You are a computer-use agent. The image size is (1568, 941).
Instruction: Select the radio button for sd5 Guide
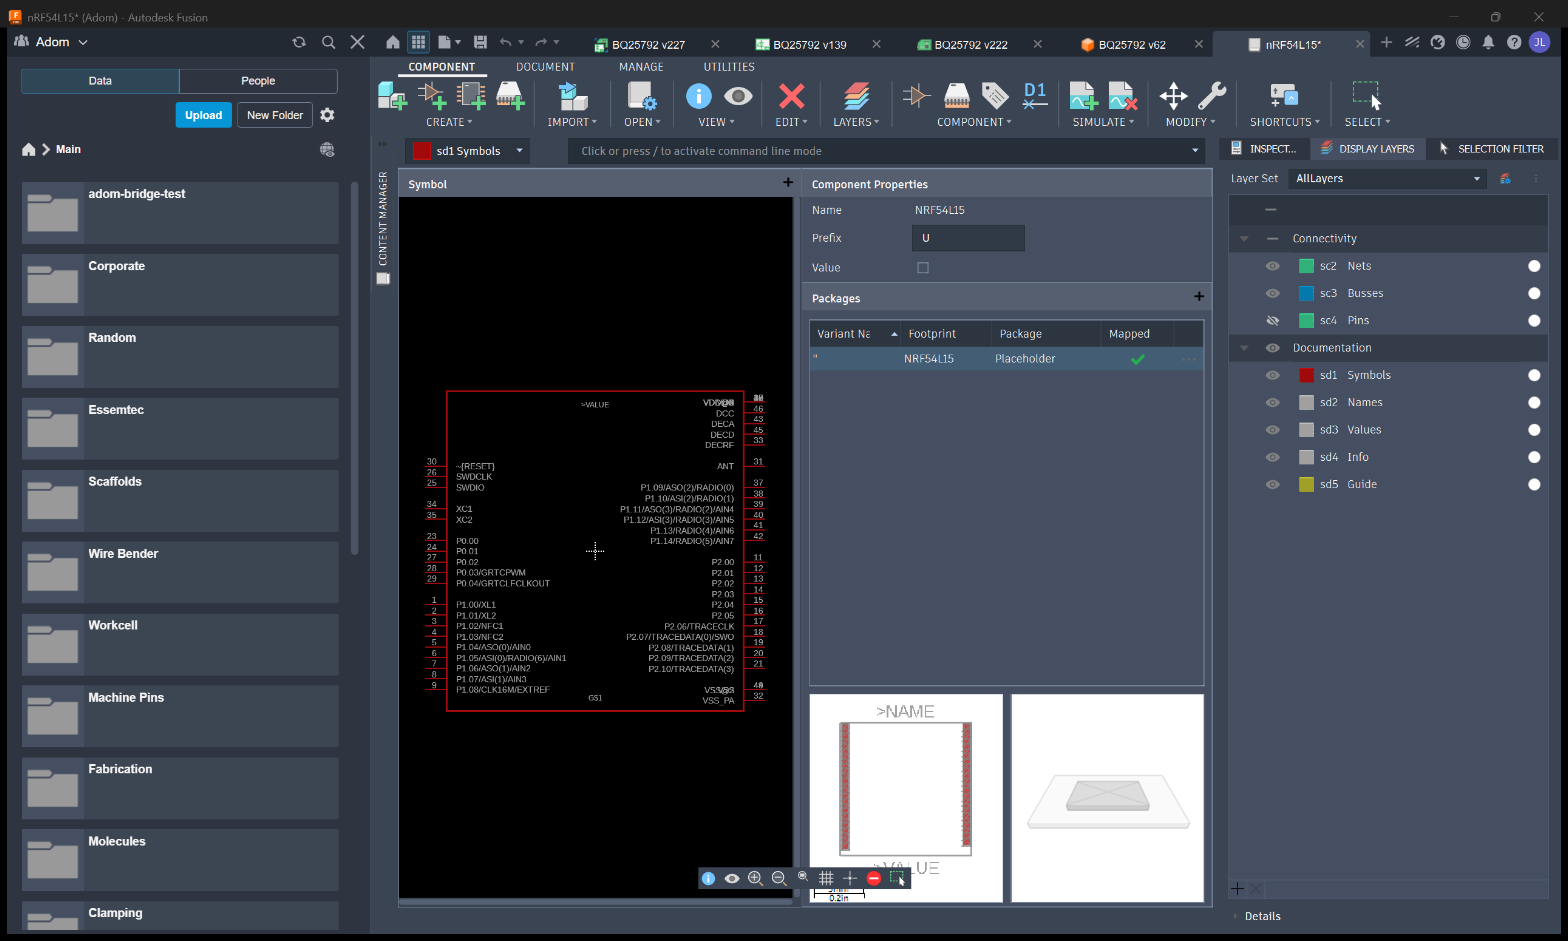(x=1534, y=484)
